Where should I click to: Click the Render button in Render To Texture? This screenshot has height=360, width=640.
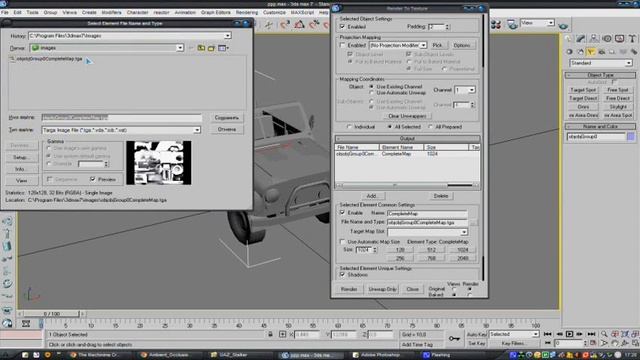click(349, 289)
